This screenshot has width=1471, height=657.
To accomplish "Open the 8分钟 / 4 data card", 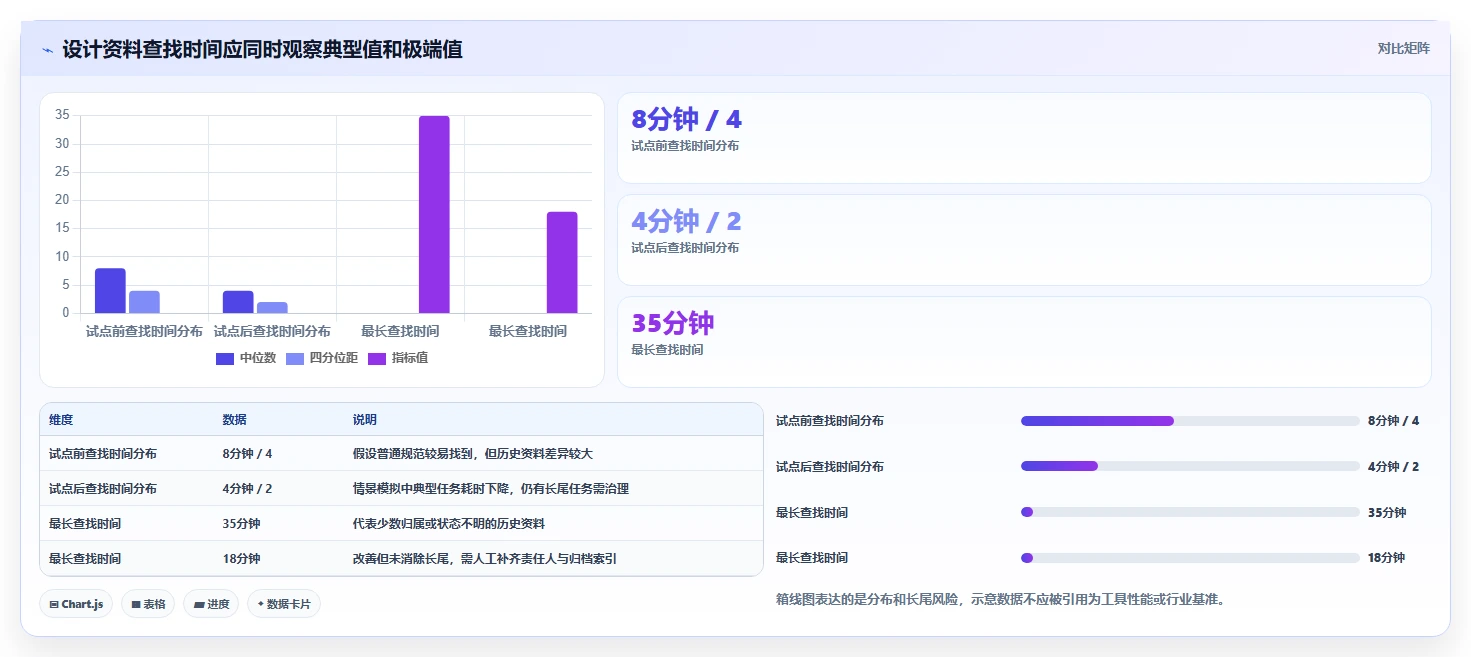I will [1024, 138].
